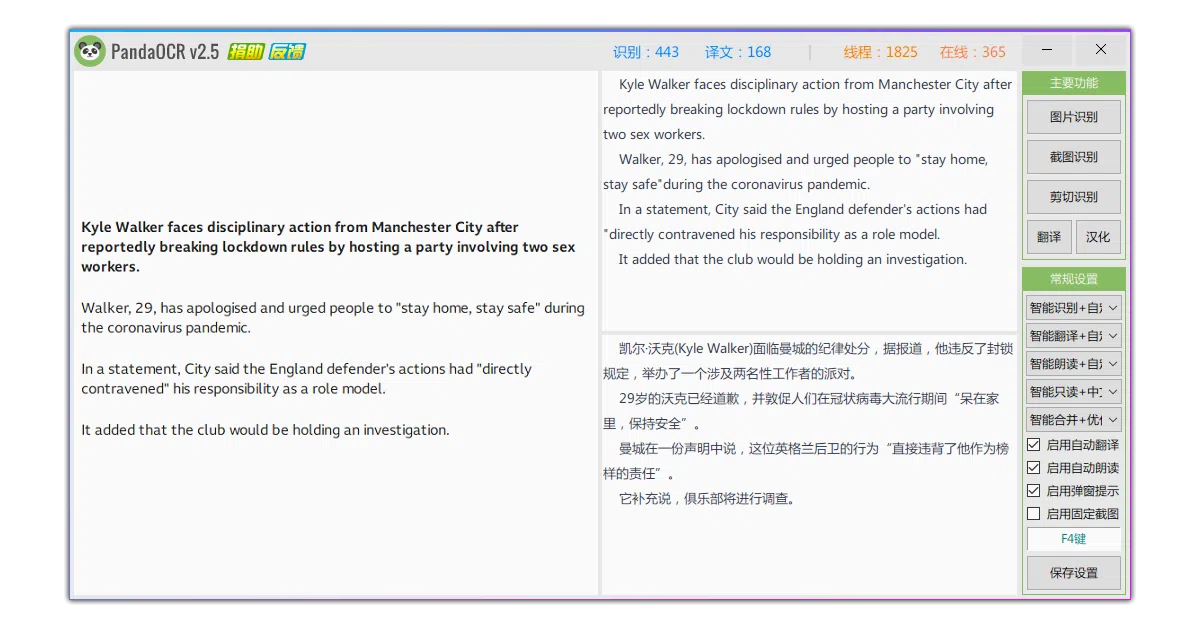
Task: Enable 启用固定截图 checkbox
Action: (x=1034, y=513)
